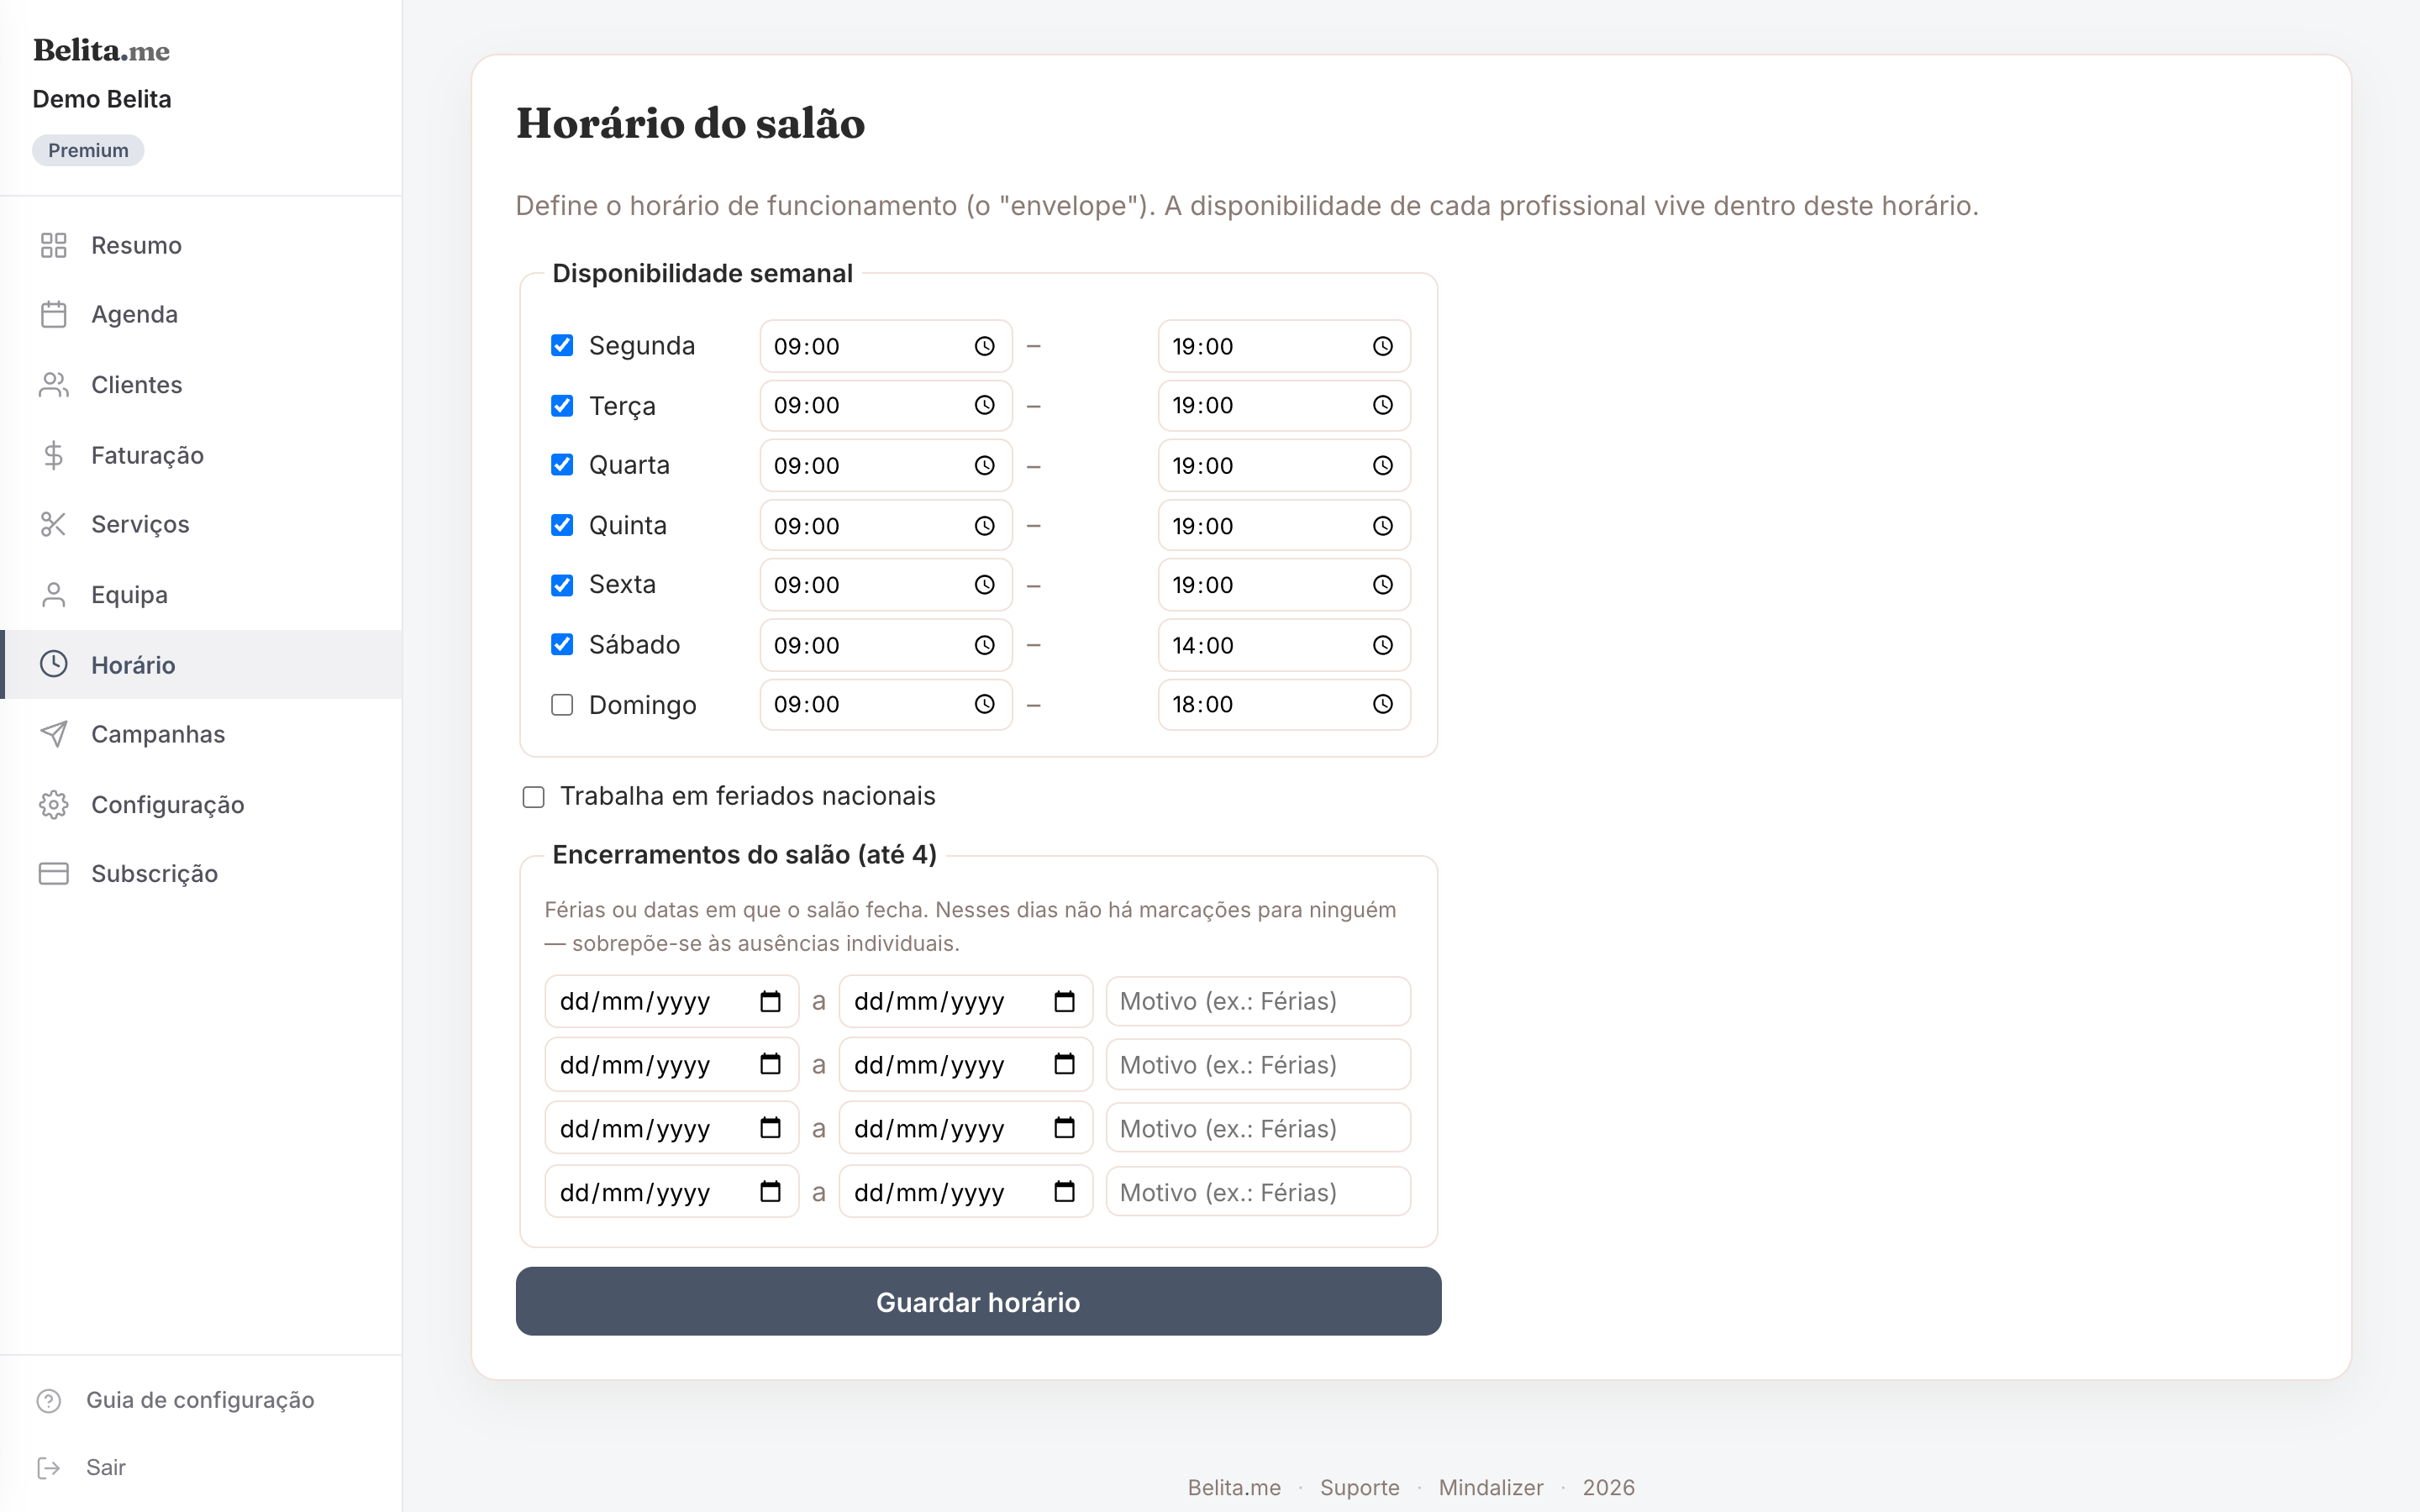Click the third Motivo text field
Image resolution: width=2420 pixels, height=1512 pixels.
point(1258,1128)
